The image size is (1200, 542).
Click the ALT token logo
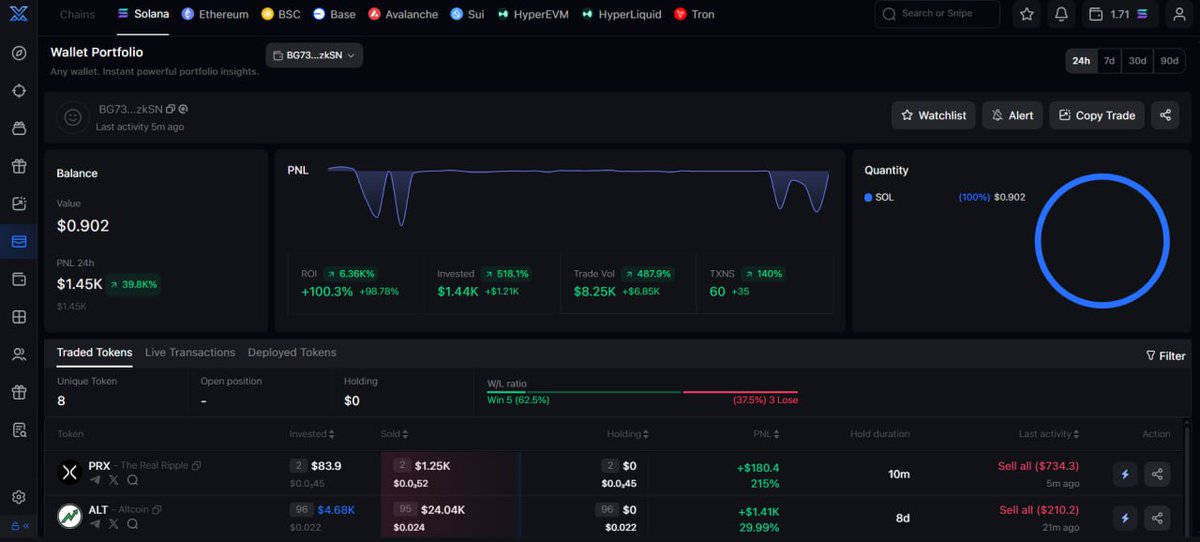(x=69, y=517)
